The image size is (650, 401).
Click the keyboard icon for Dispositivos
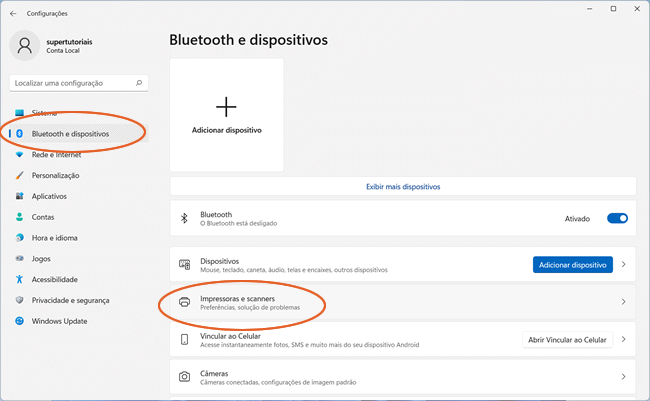coord(184,264)
